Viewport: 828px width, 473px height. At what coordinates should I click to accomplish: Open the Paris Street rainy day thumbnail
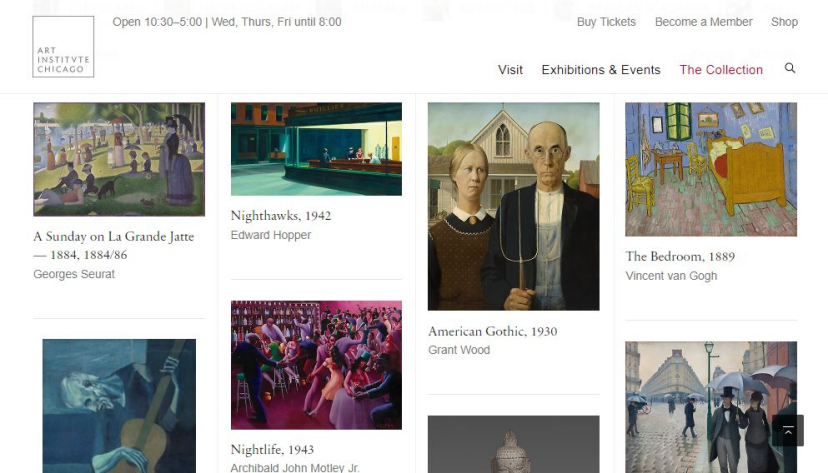711,407
